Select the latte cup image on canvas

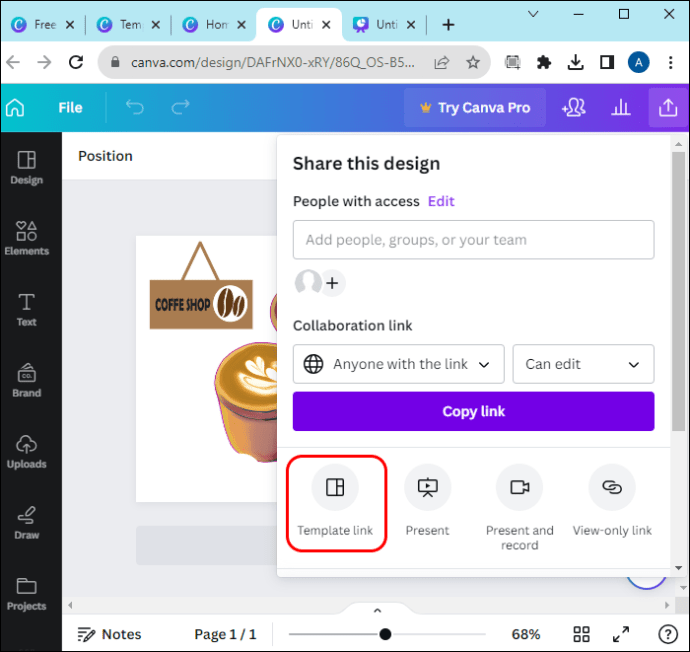(x=246, y=401)
